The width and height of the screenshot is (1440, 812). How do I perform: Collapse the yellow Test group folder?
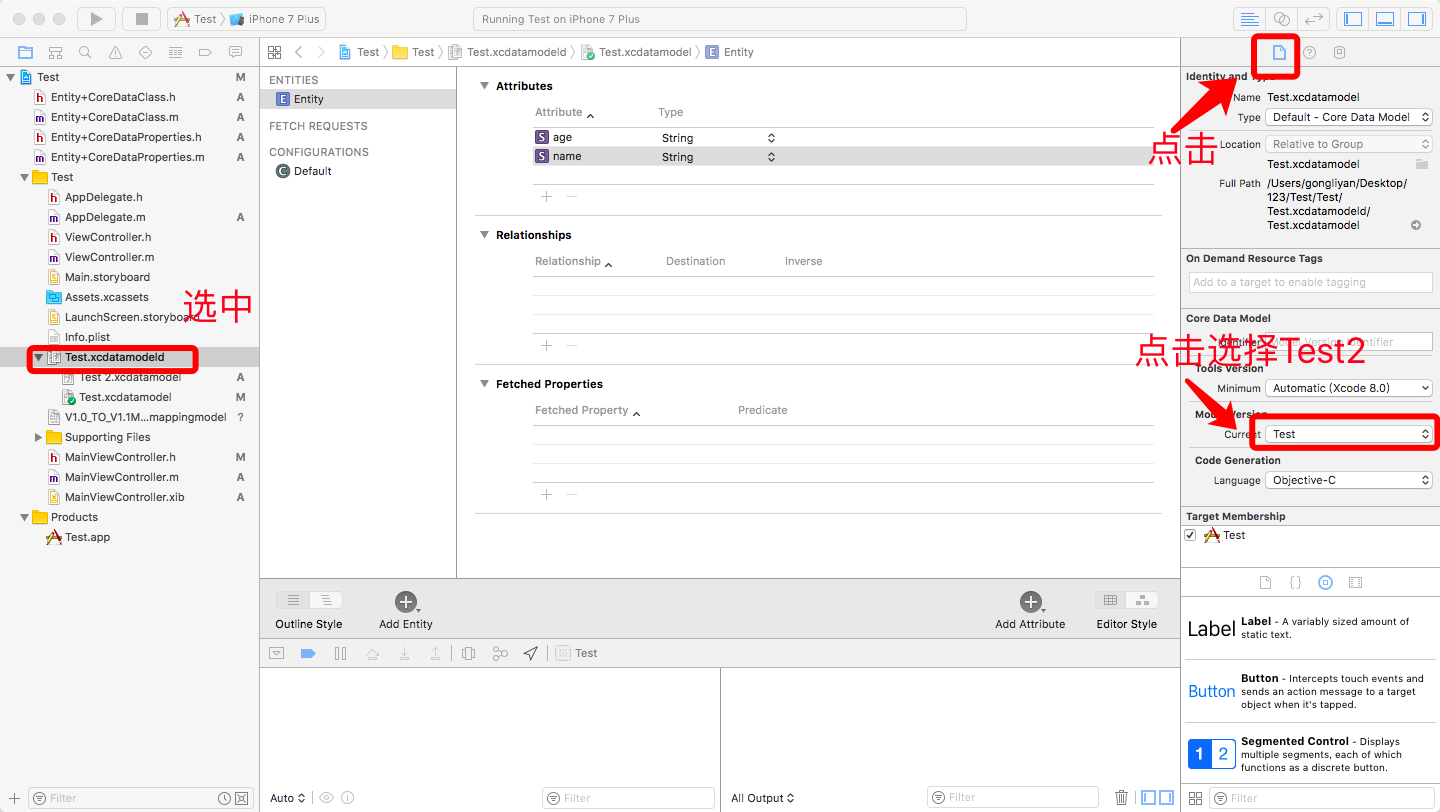pos(25,177)
